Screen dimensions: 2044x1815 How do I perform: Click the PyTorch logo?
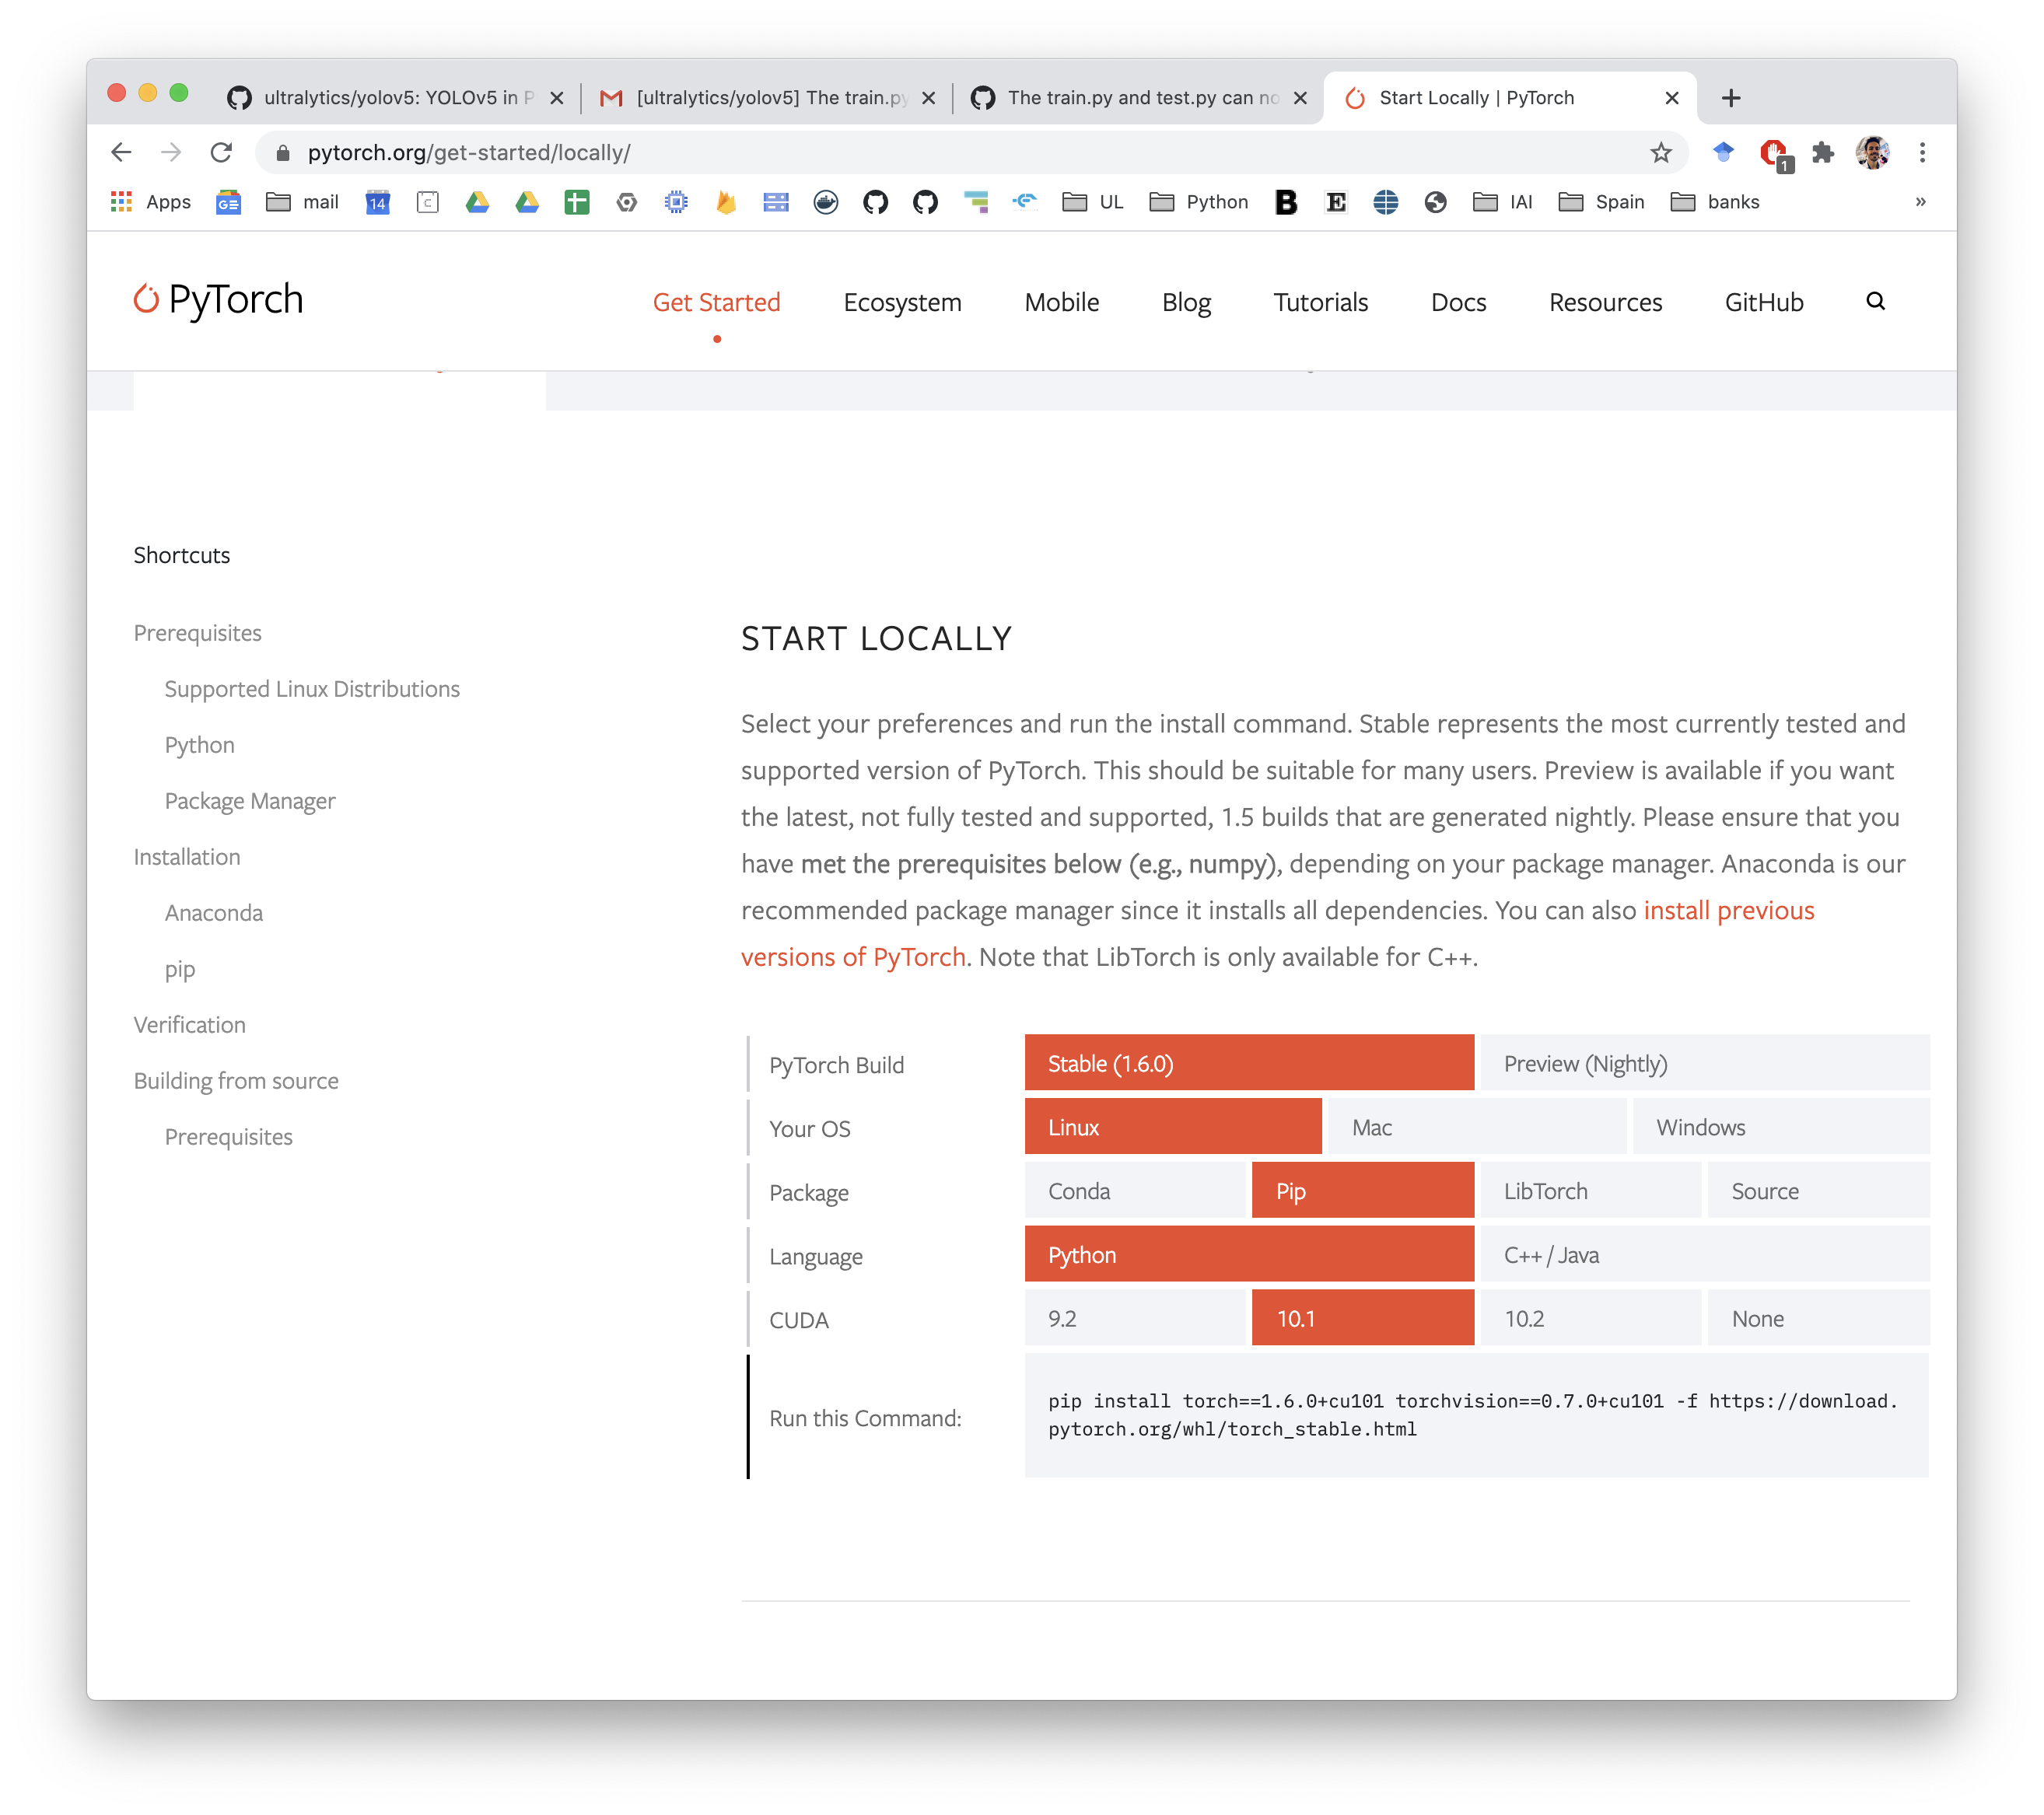pyautogui.click(x=218, y=299)
